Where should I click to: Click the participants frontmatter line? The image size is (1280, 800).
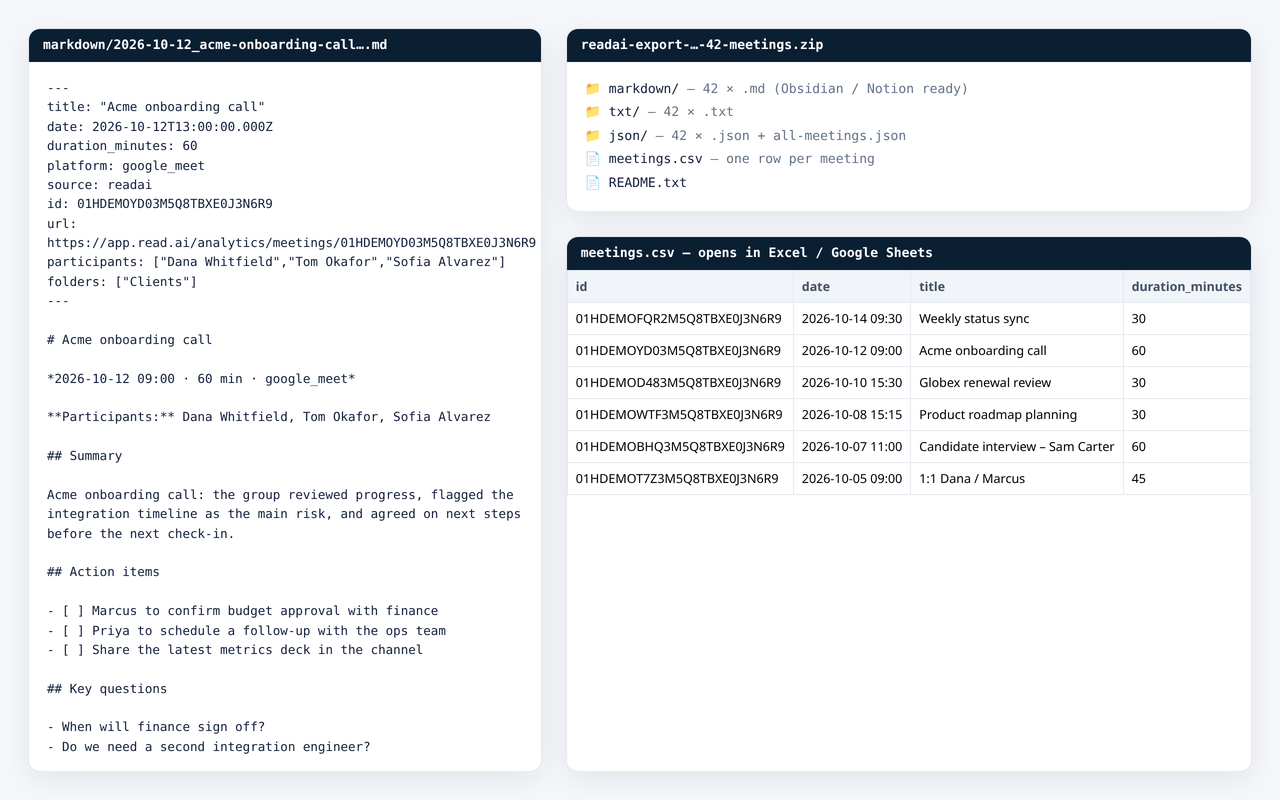click(276, 262)
